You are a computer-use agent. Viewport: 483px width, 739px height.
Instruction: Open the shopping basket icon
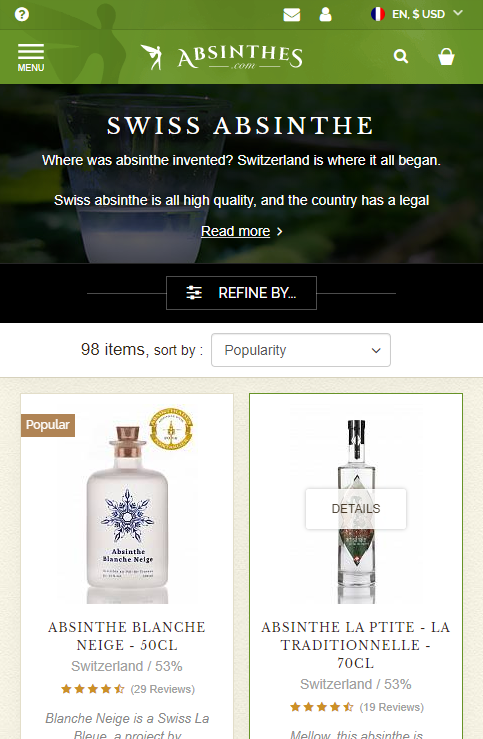(x=446, y=57)
